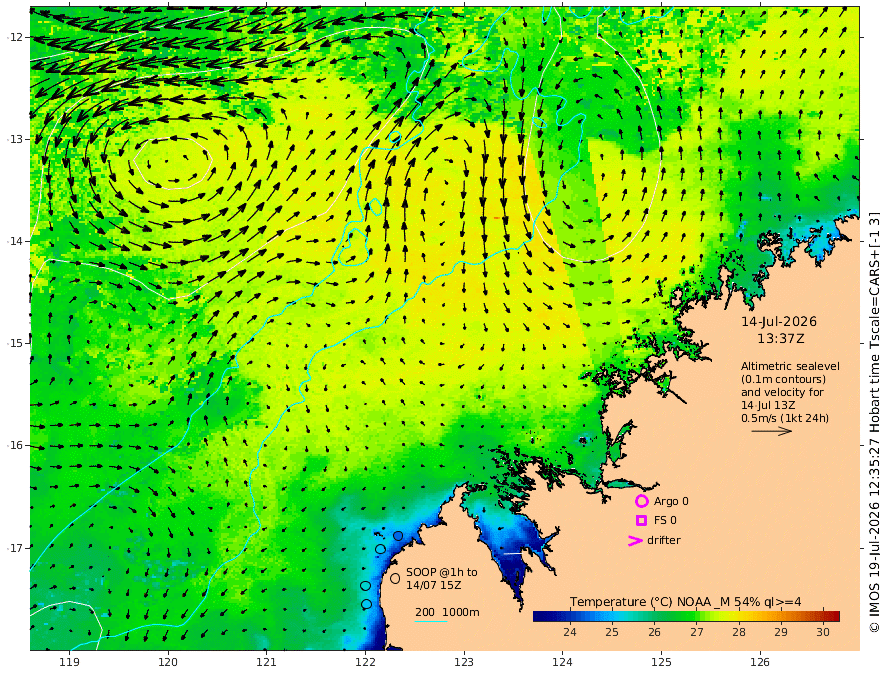Click longitude axis label '125'
The height and width of the screenshot is (680, 880).
(662, 662)
